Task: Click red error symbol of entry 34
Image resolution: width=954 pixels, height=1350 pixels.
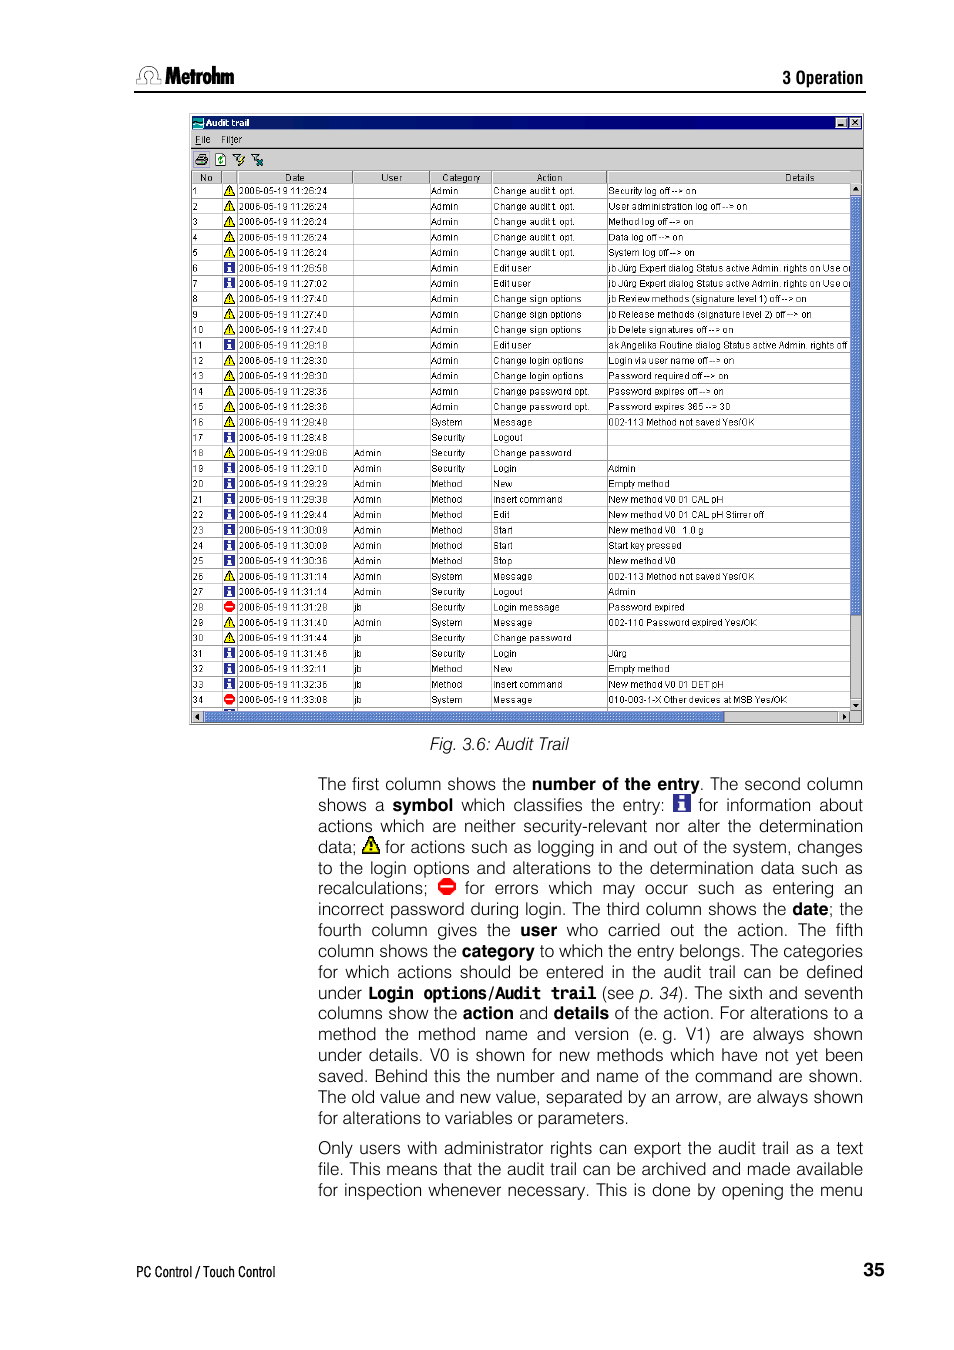Action: click(229, 700)
